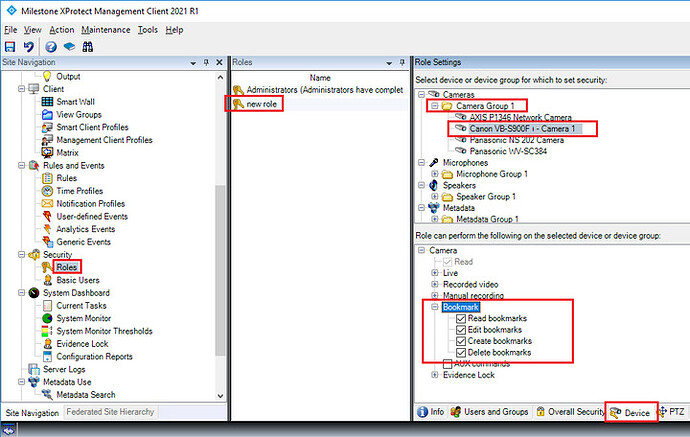Click the Microphones category icon
This screenshot has height=437, width=690.
(433, 162)
